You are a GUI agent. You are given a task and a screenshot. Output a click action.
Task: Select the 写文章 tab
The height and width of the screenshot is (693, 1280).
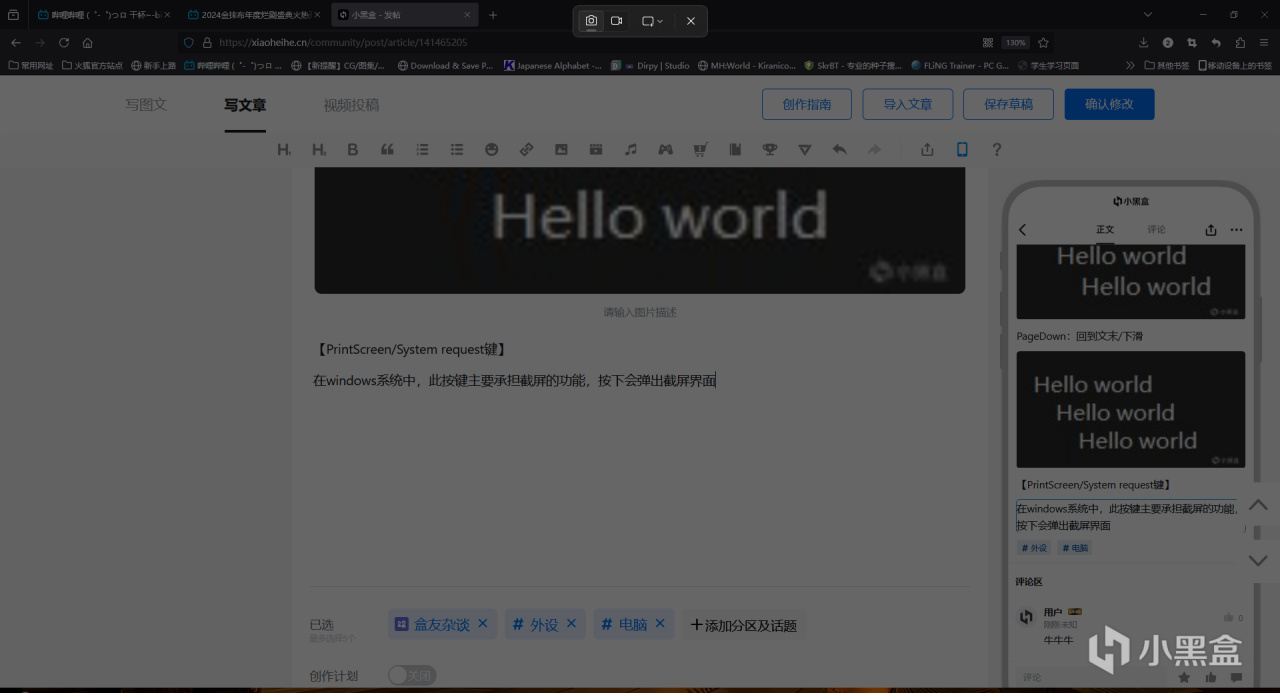245,105
